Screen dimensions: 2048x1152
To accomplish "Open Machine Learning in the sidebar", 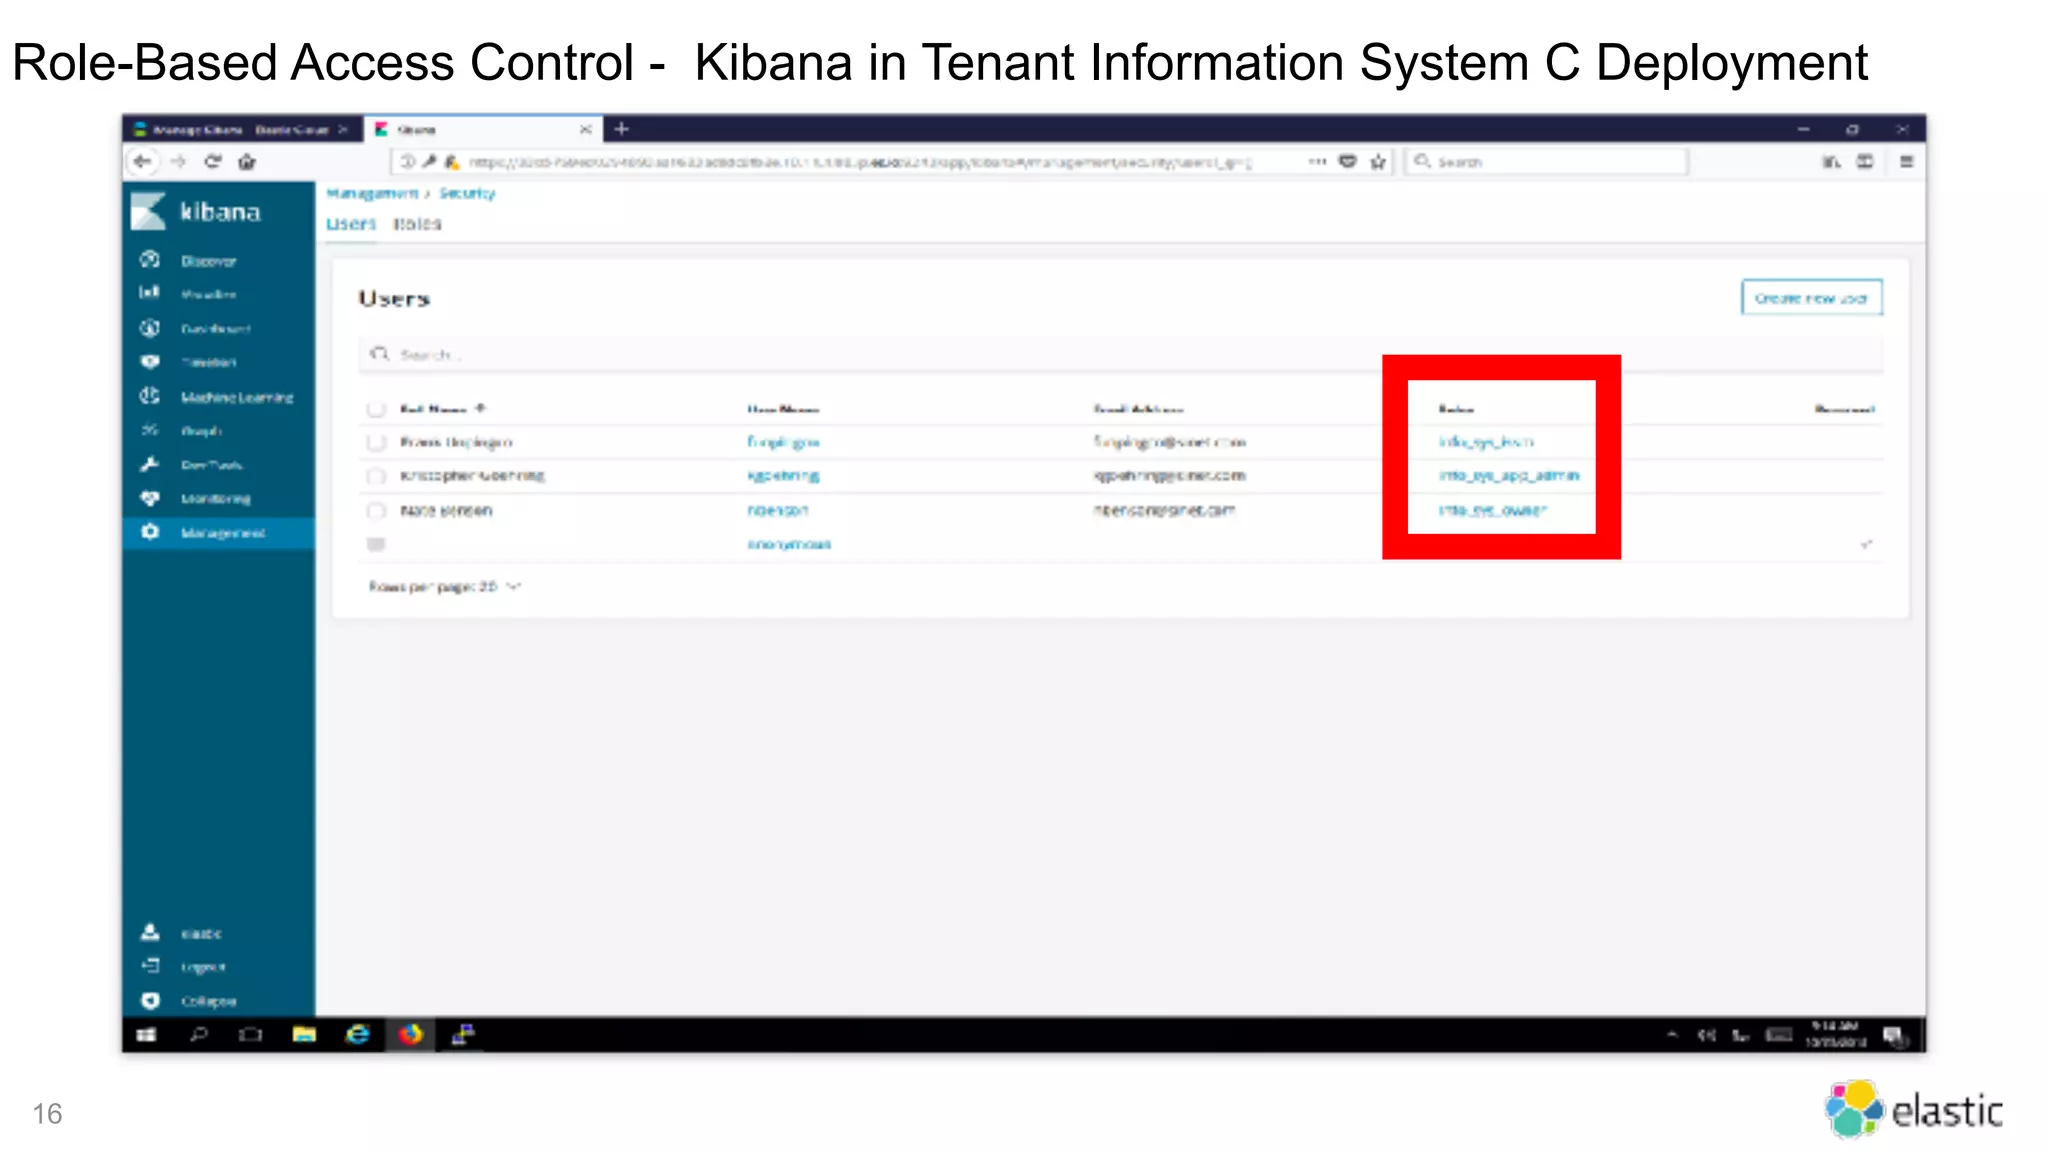I will [x=236, y=397].
